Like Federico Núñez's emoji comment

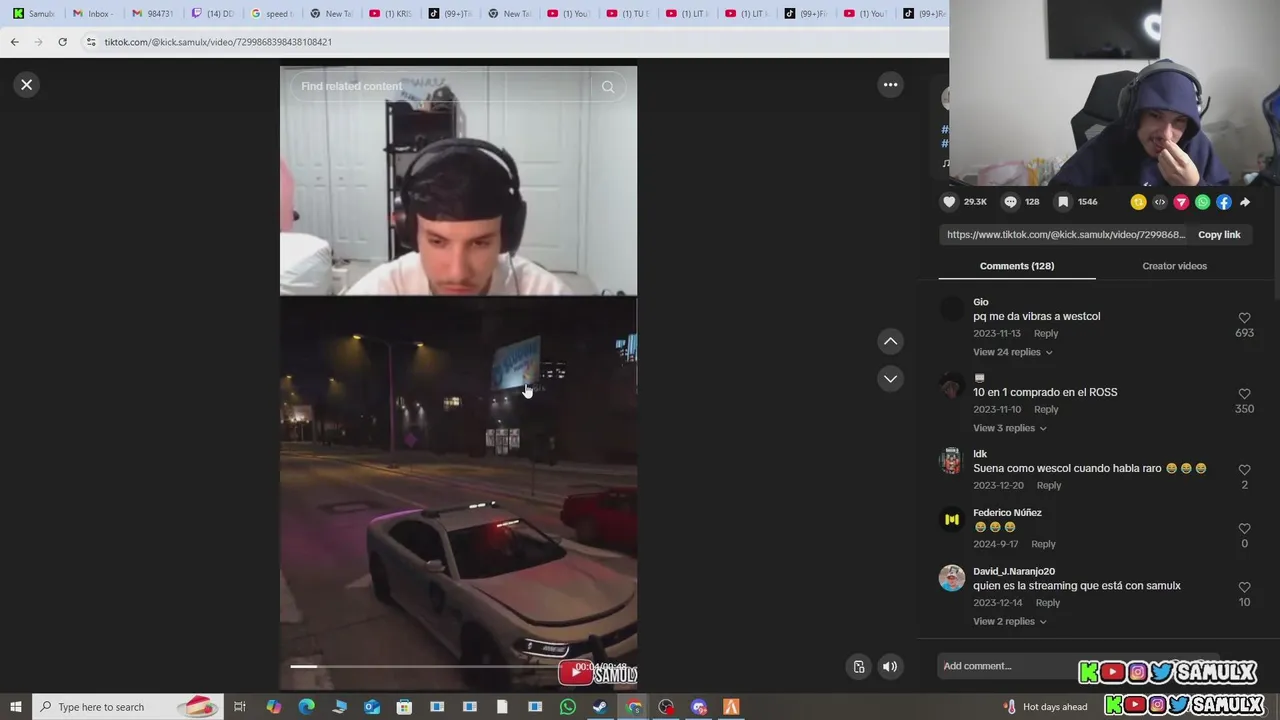pos(1244,529)
